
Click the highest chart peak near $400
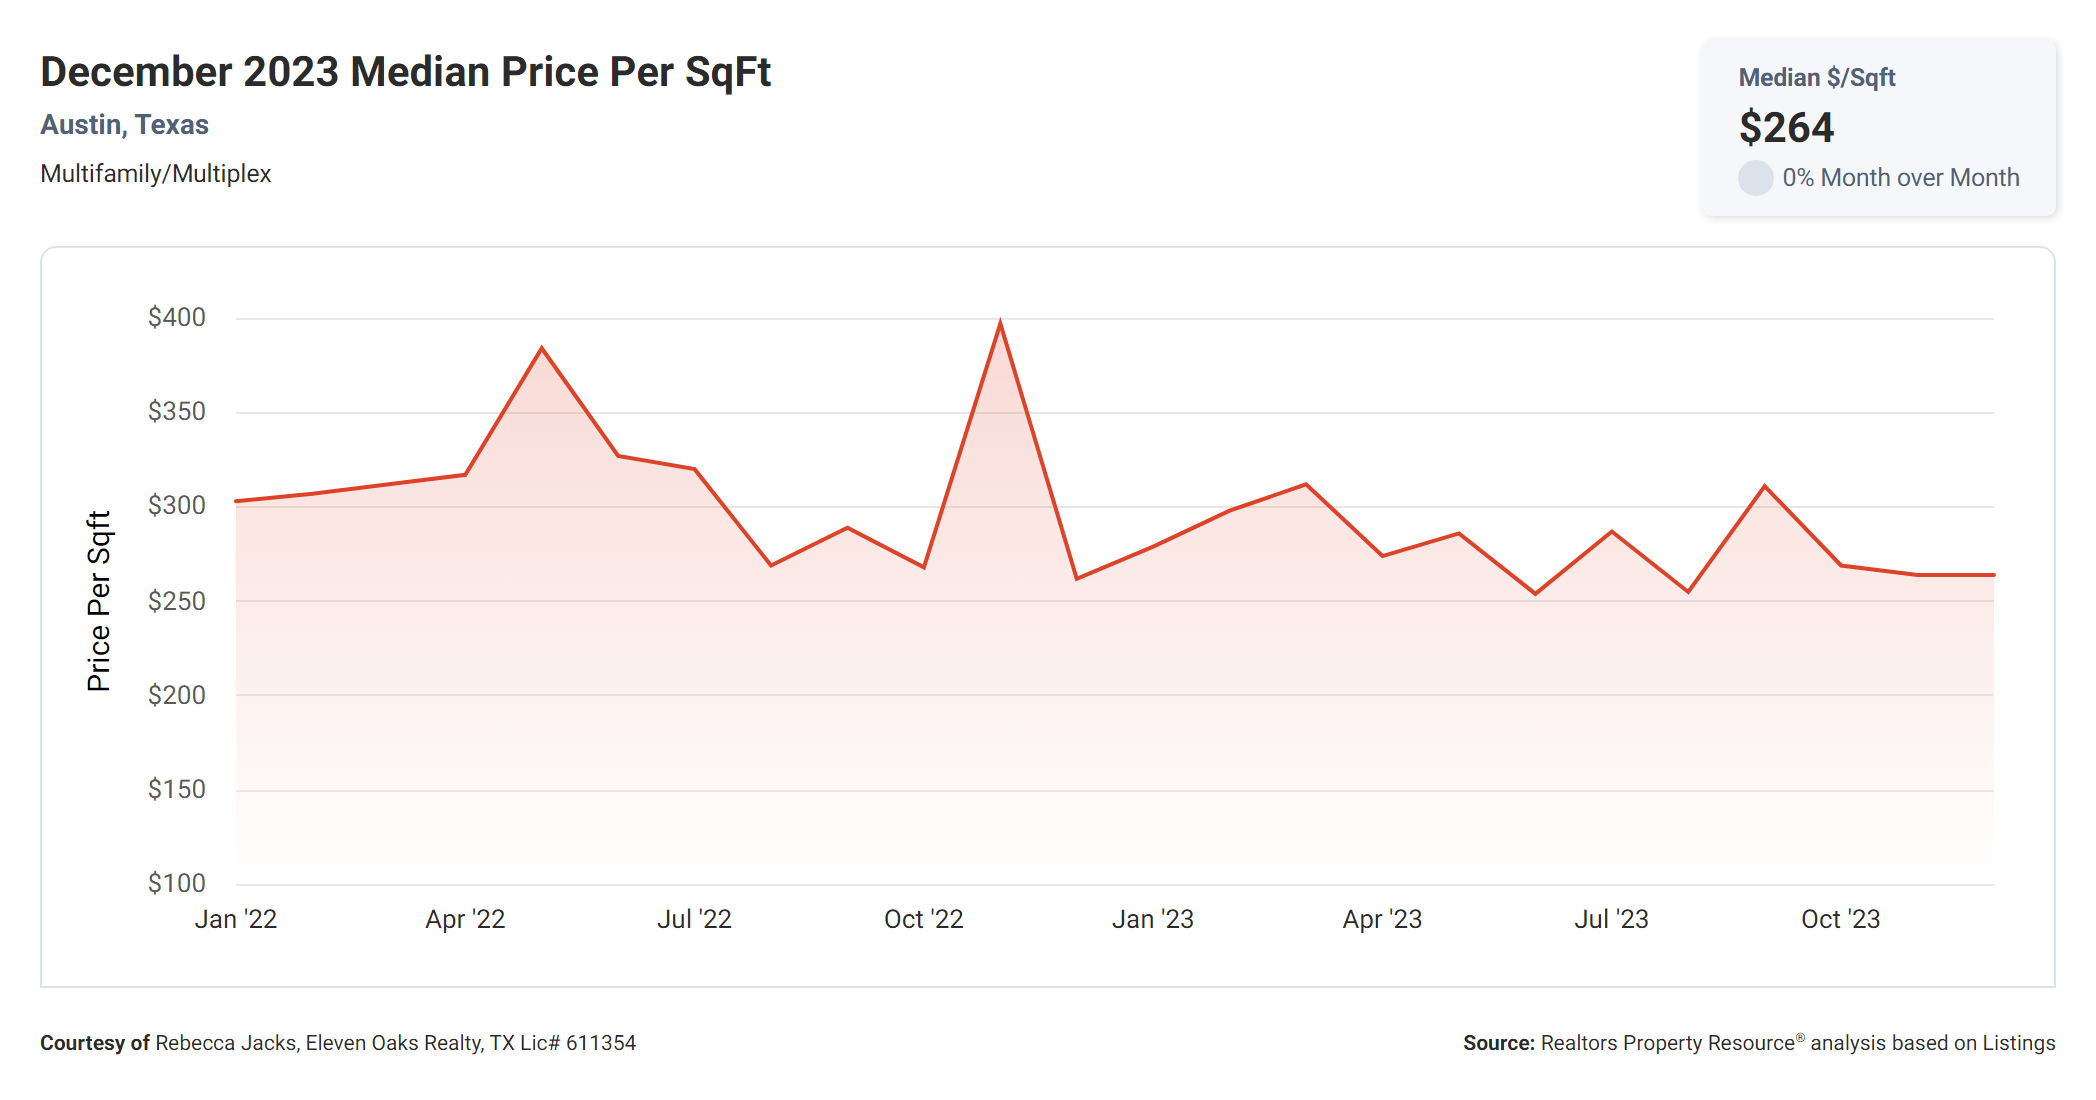1000,324
